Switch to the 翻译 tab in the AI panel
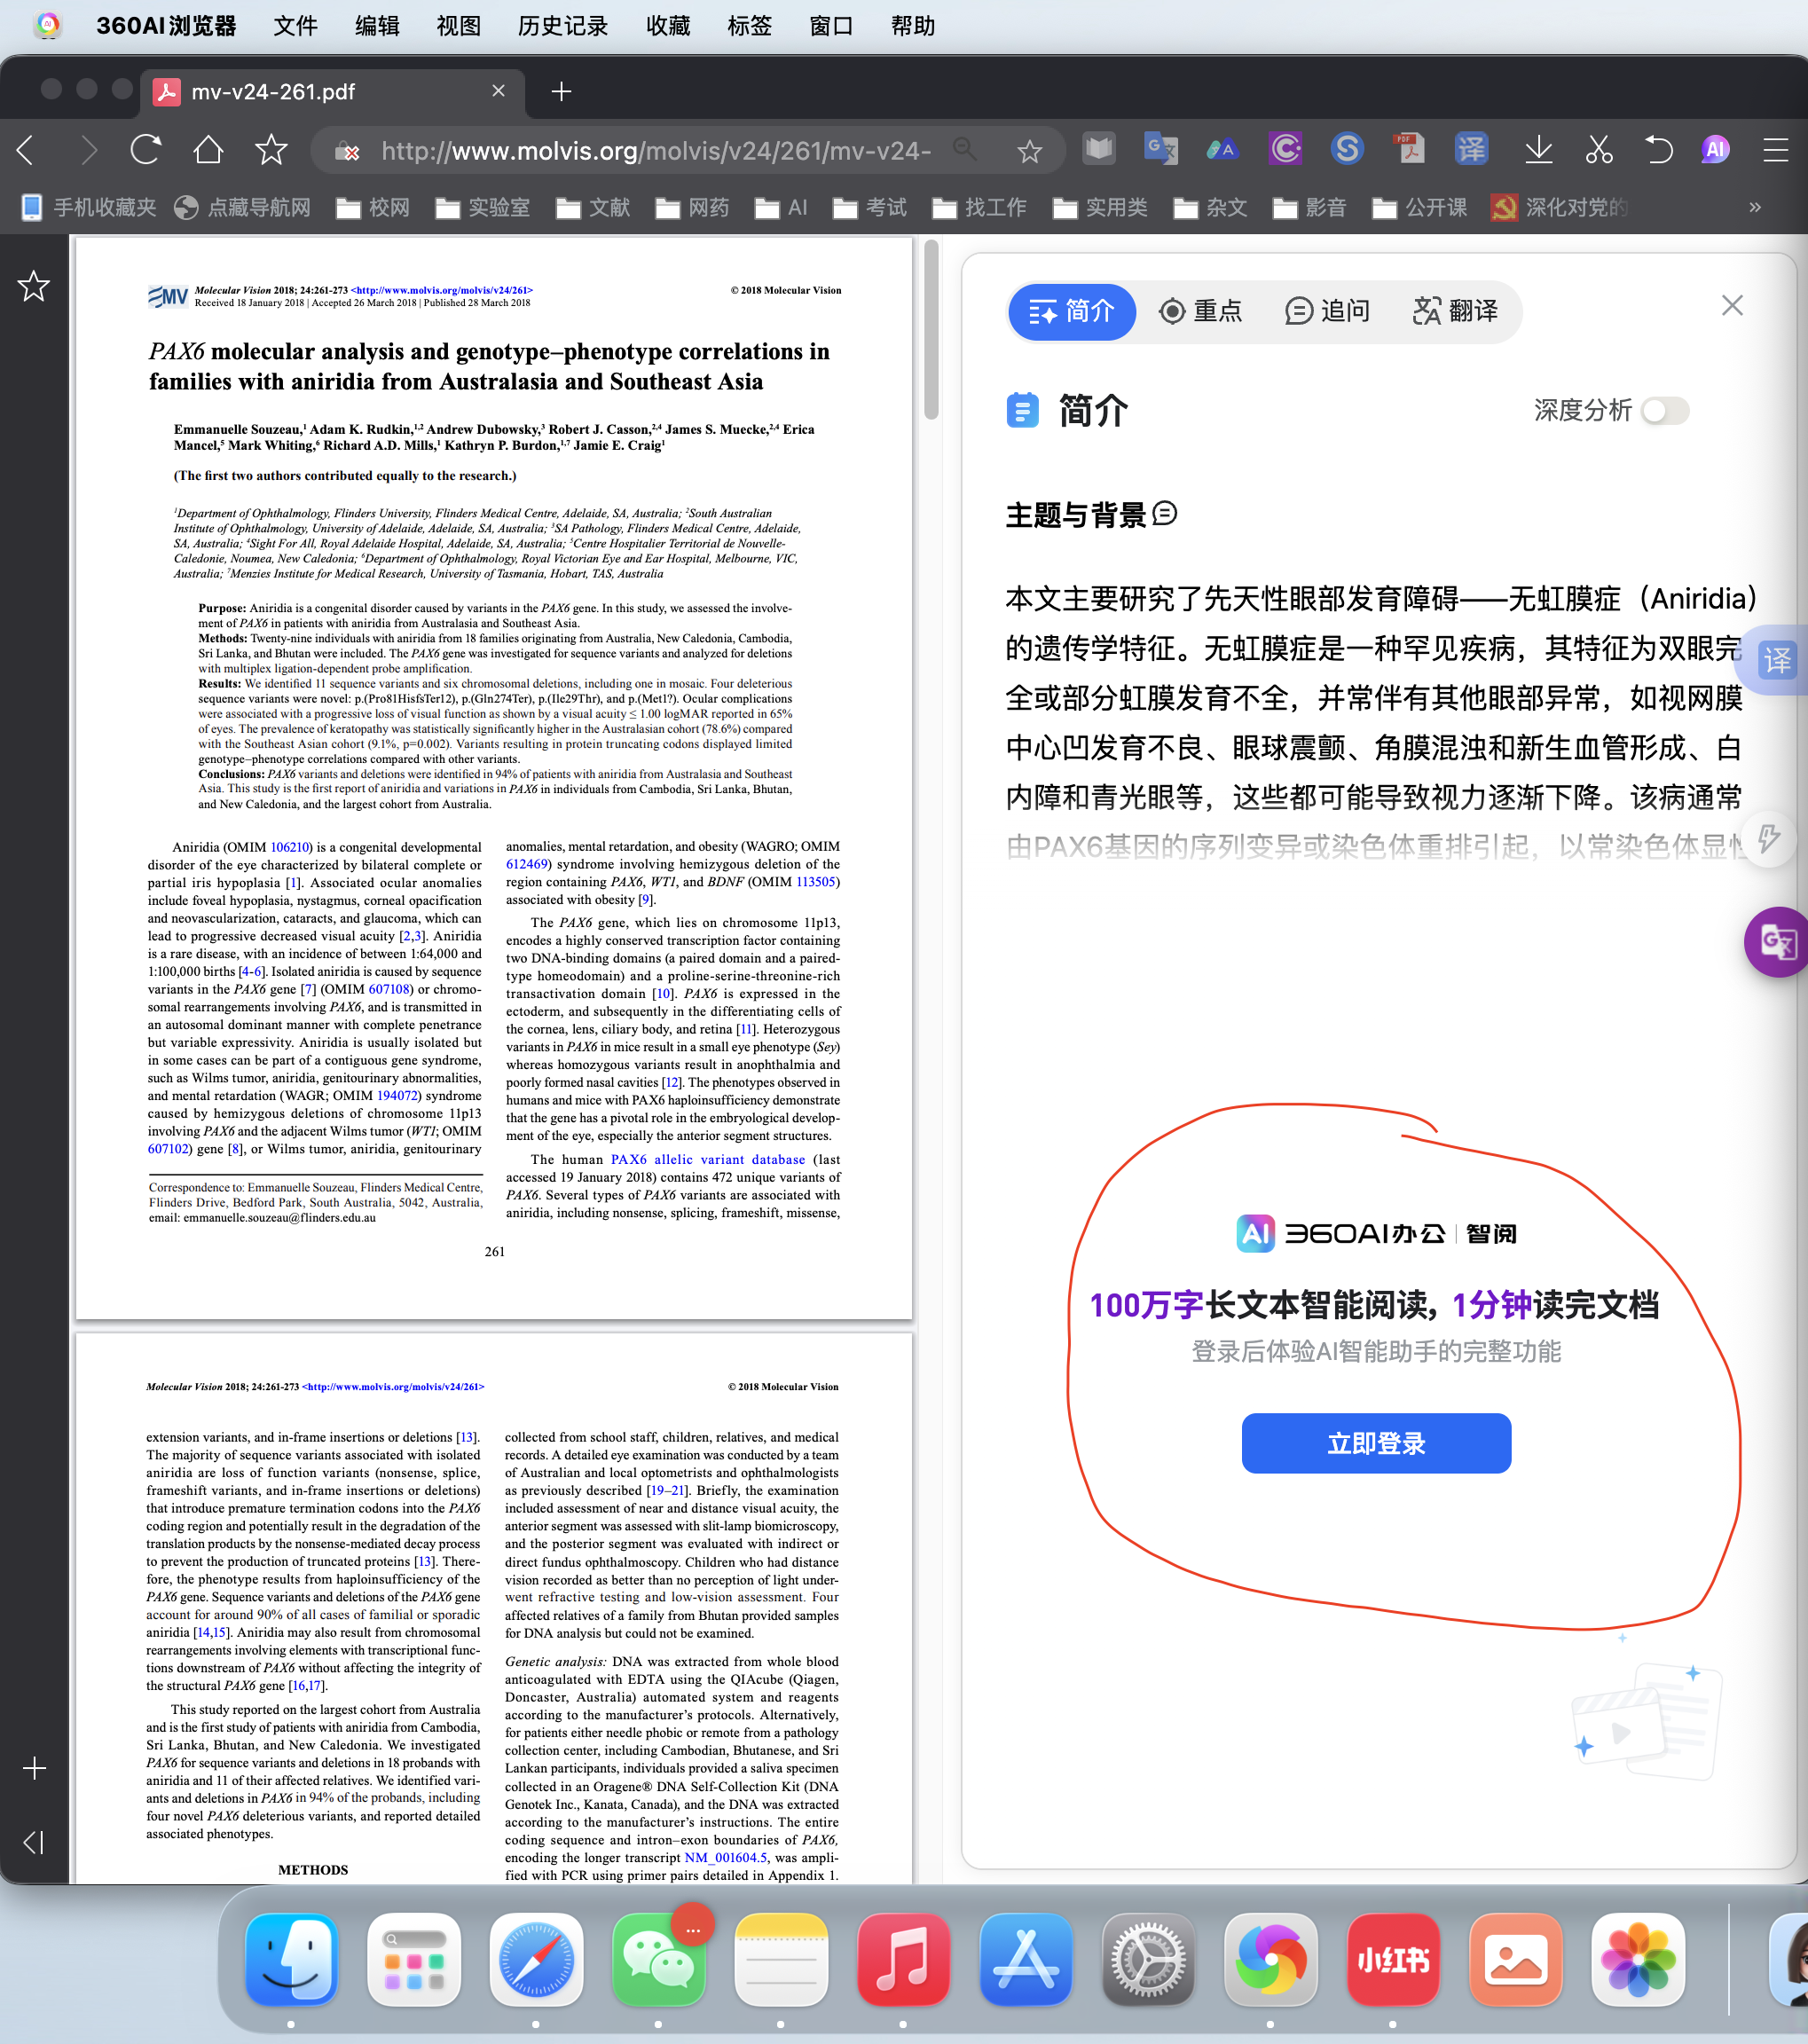Screen dimensions: 1808x2044 1457,311
